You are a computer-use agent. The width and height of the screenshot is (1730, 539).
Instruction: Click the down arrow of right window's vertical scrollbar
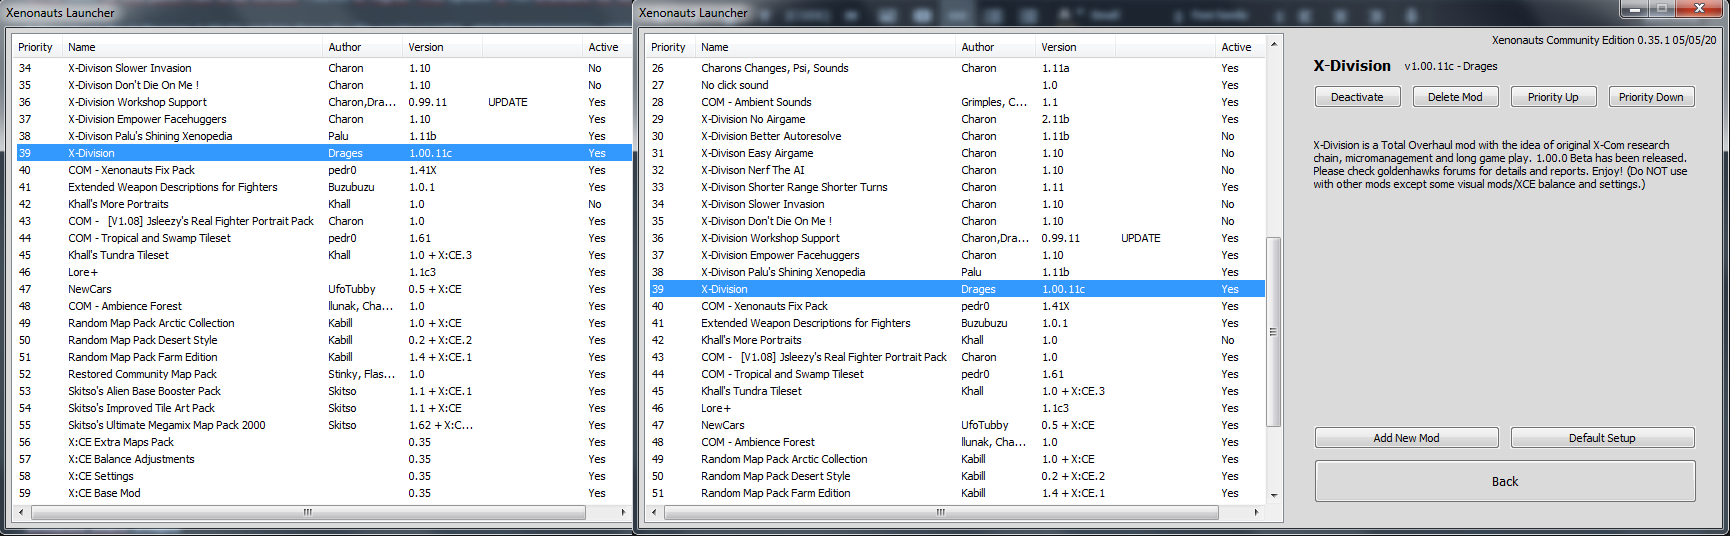(x=1273, y=495)
